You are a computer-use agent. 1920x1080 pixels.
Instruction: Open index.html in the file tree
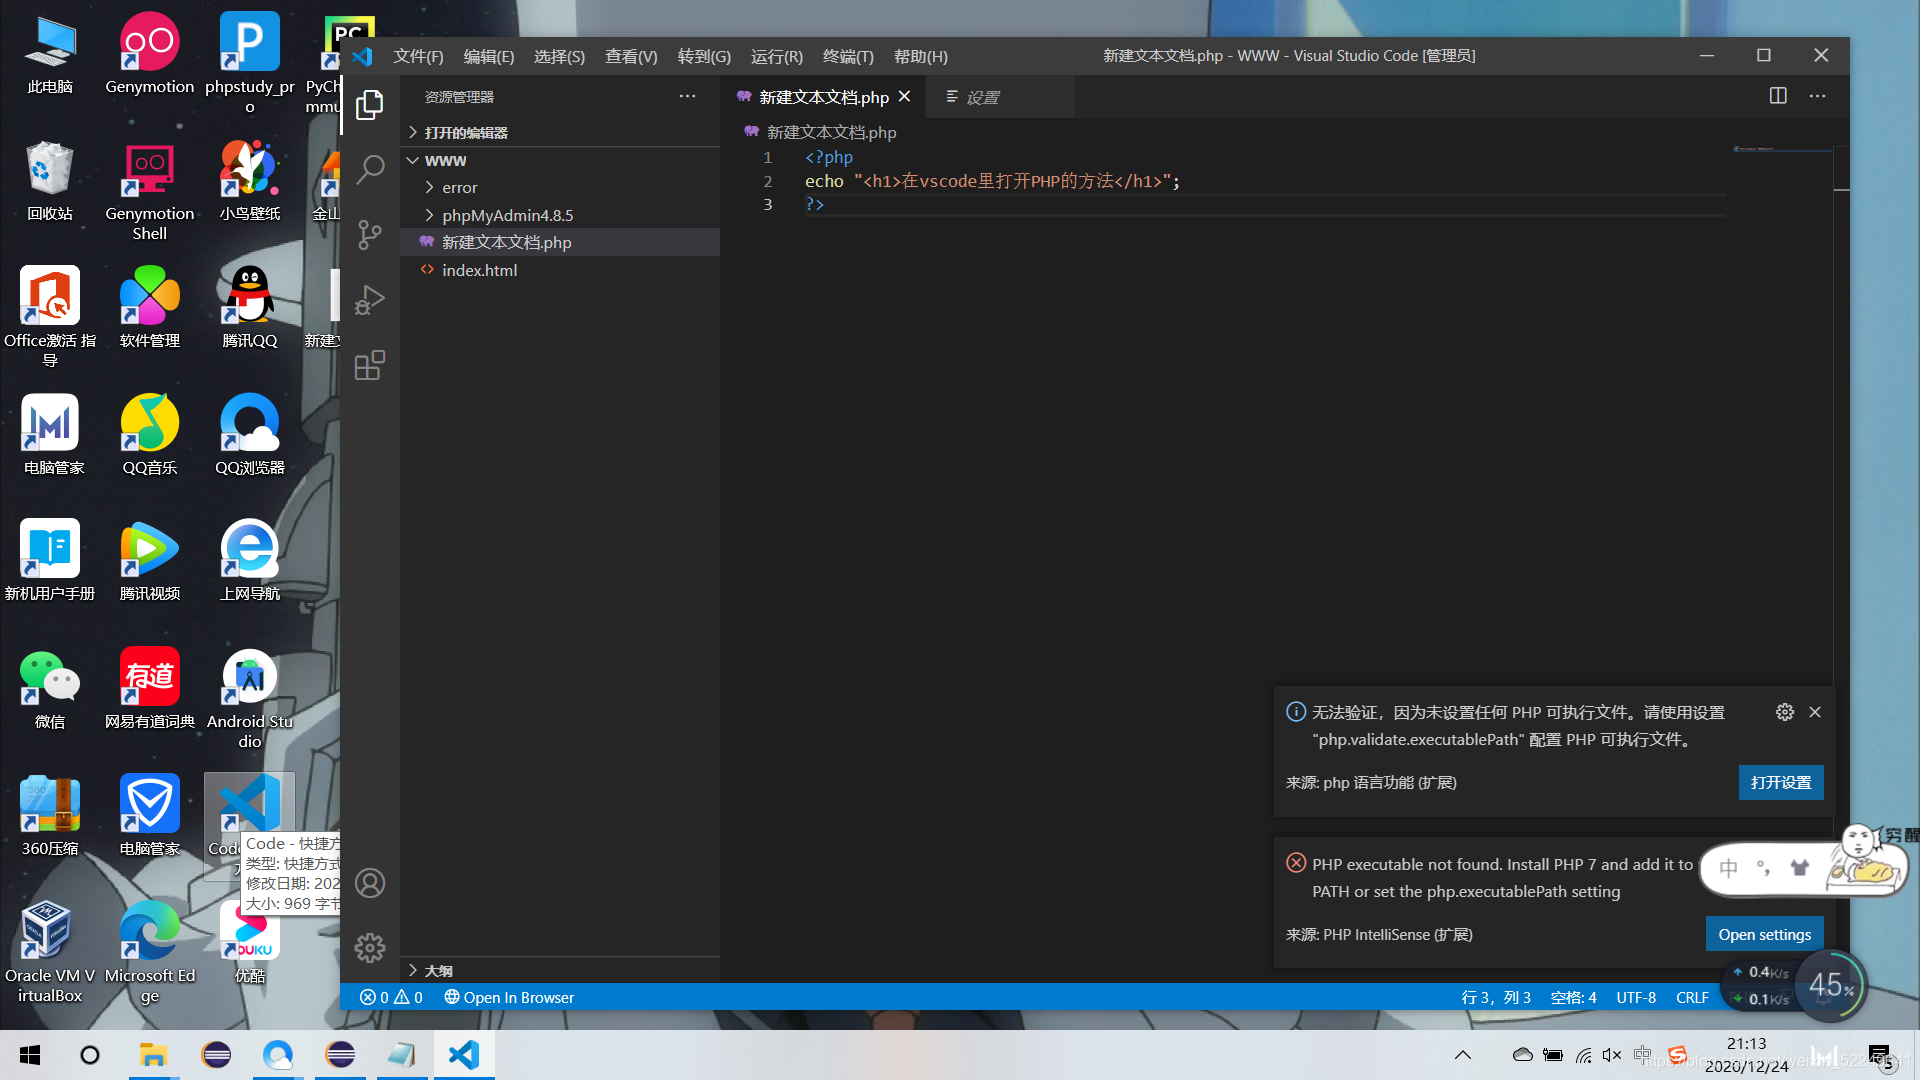click(479, 270)
